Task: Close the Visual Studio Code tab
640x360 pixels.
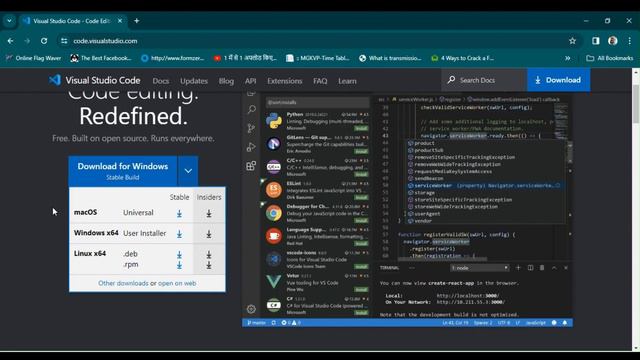Action: (x=120, y=21)
